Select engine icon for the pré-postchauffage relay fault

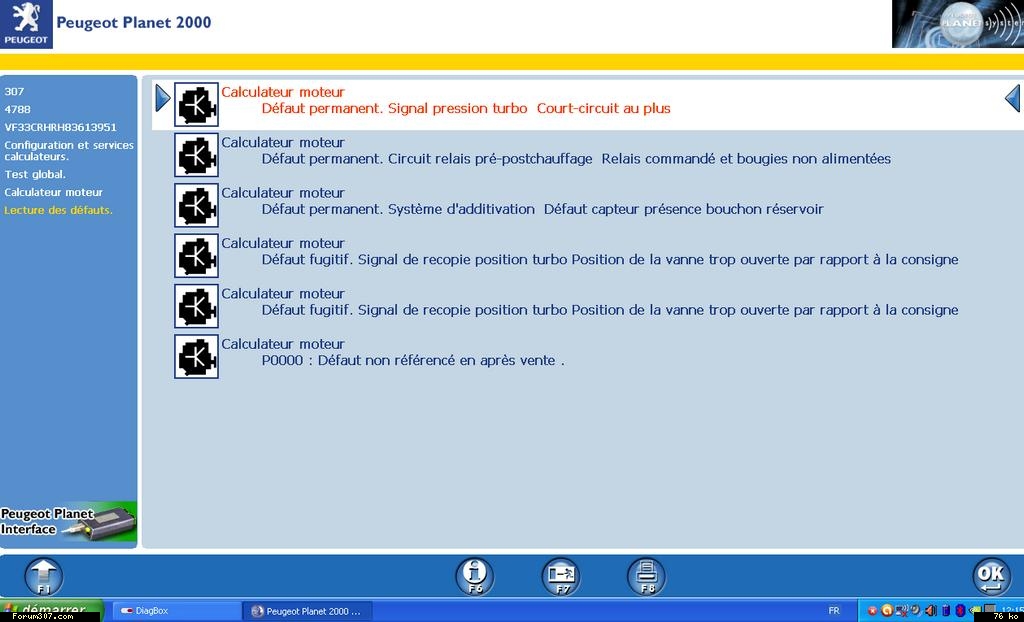click(196, 155)
